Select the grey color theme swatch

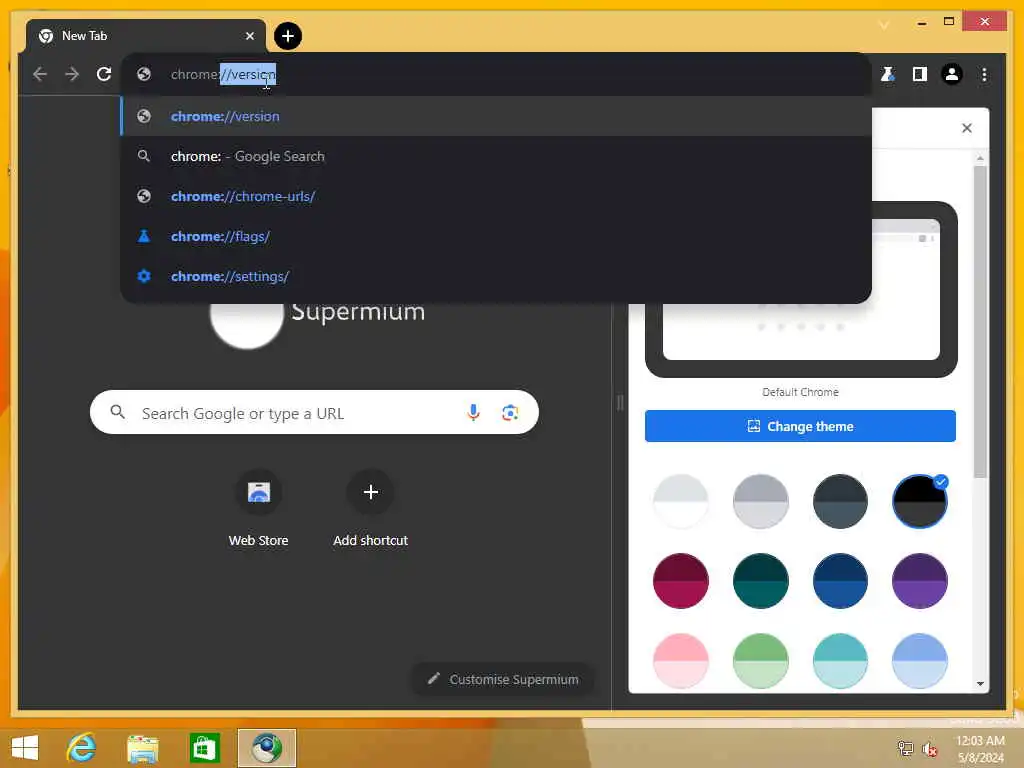point(761,502)
